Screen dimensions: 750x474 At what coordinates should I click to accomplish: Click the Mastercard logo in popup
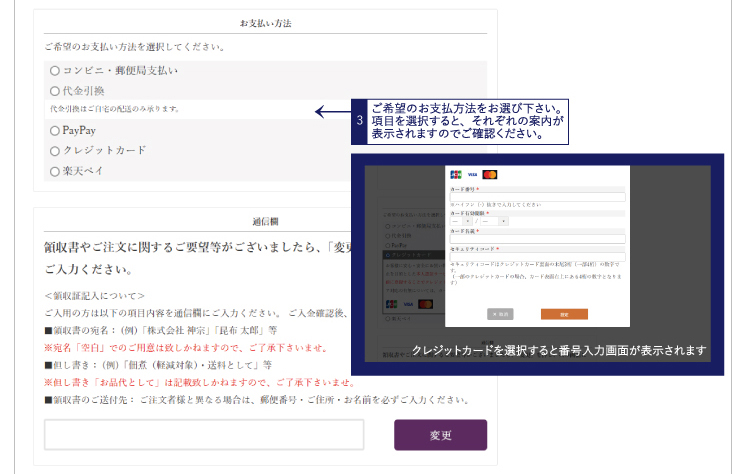point(489,174)
